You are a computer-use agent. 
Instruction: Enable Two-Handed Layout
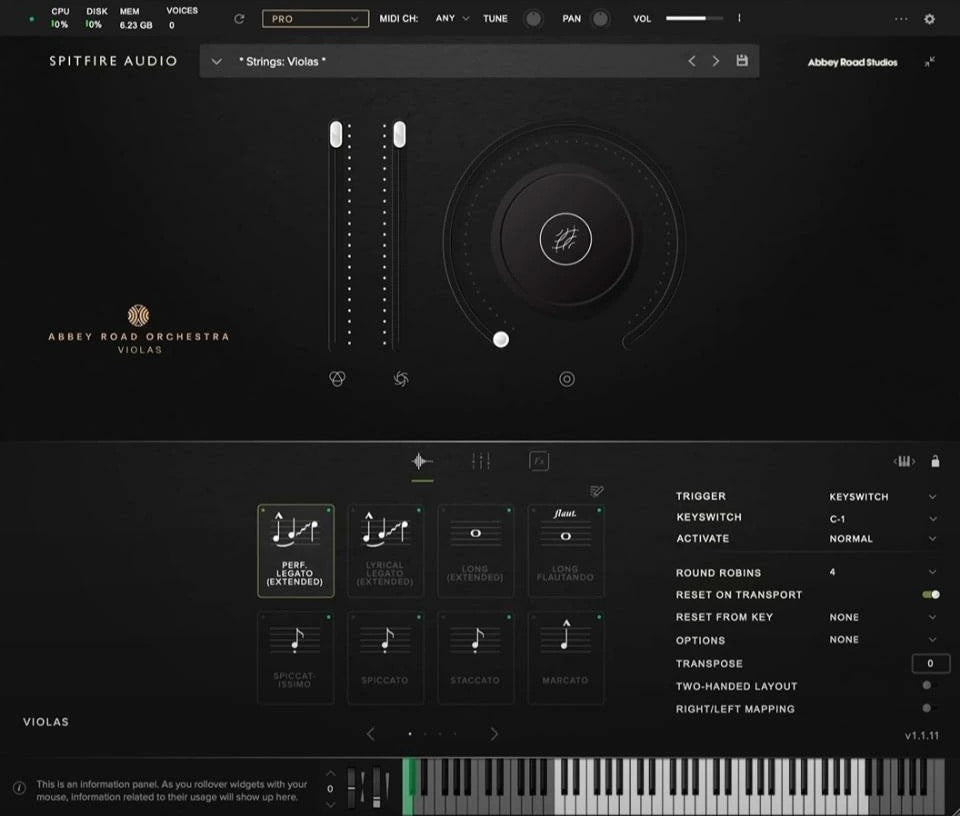tap(927, 686)
